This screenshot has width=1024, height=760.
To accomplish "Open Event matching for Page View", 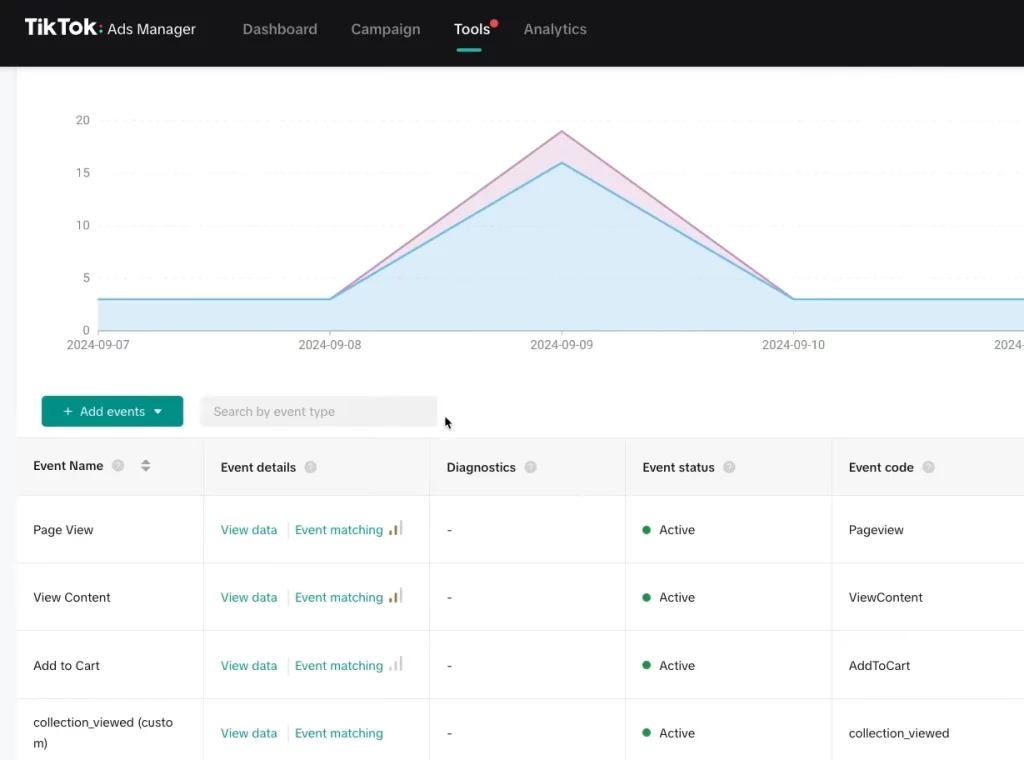I will click(339, 530).
